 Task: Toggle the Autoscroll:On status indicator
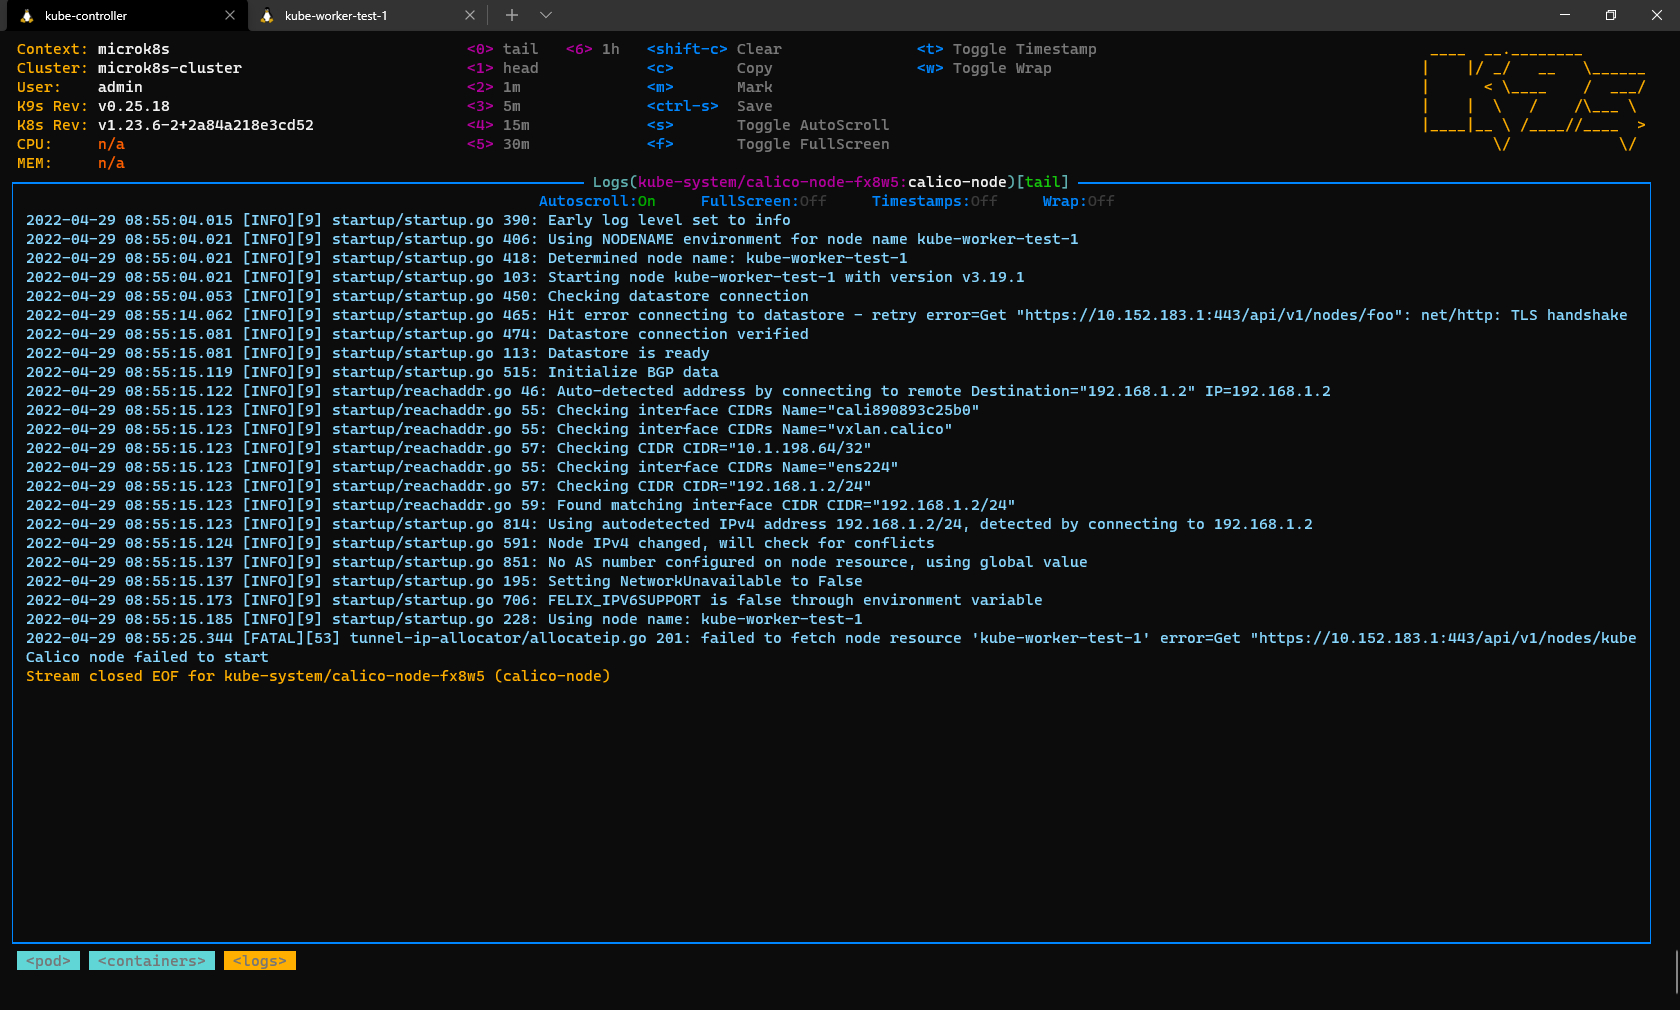(x=596, y=201)
